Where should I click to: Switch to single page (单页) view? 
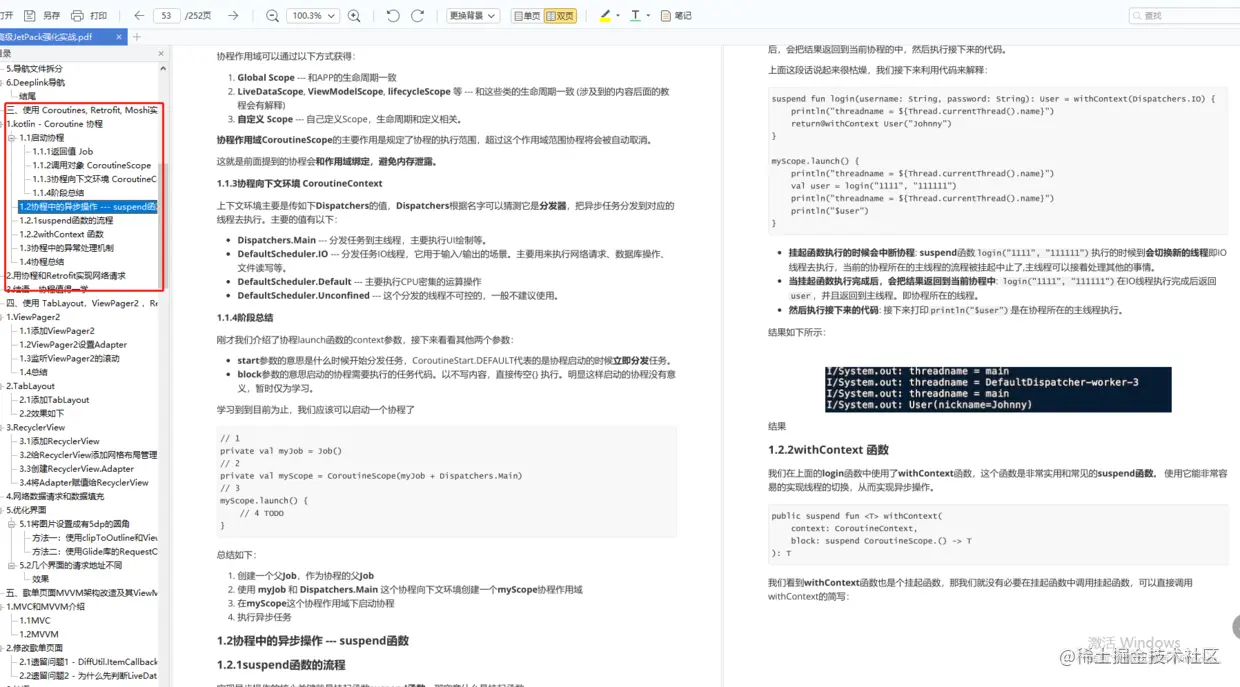coord(526,16)
